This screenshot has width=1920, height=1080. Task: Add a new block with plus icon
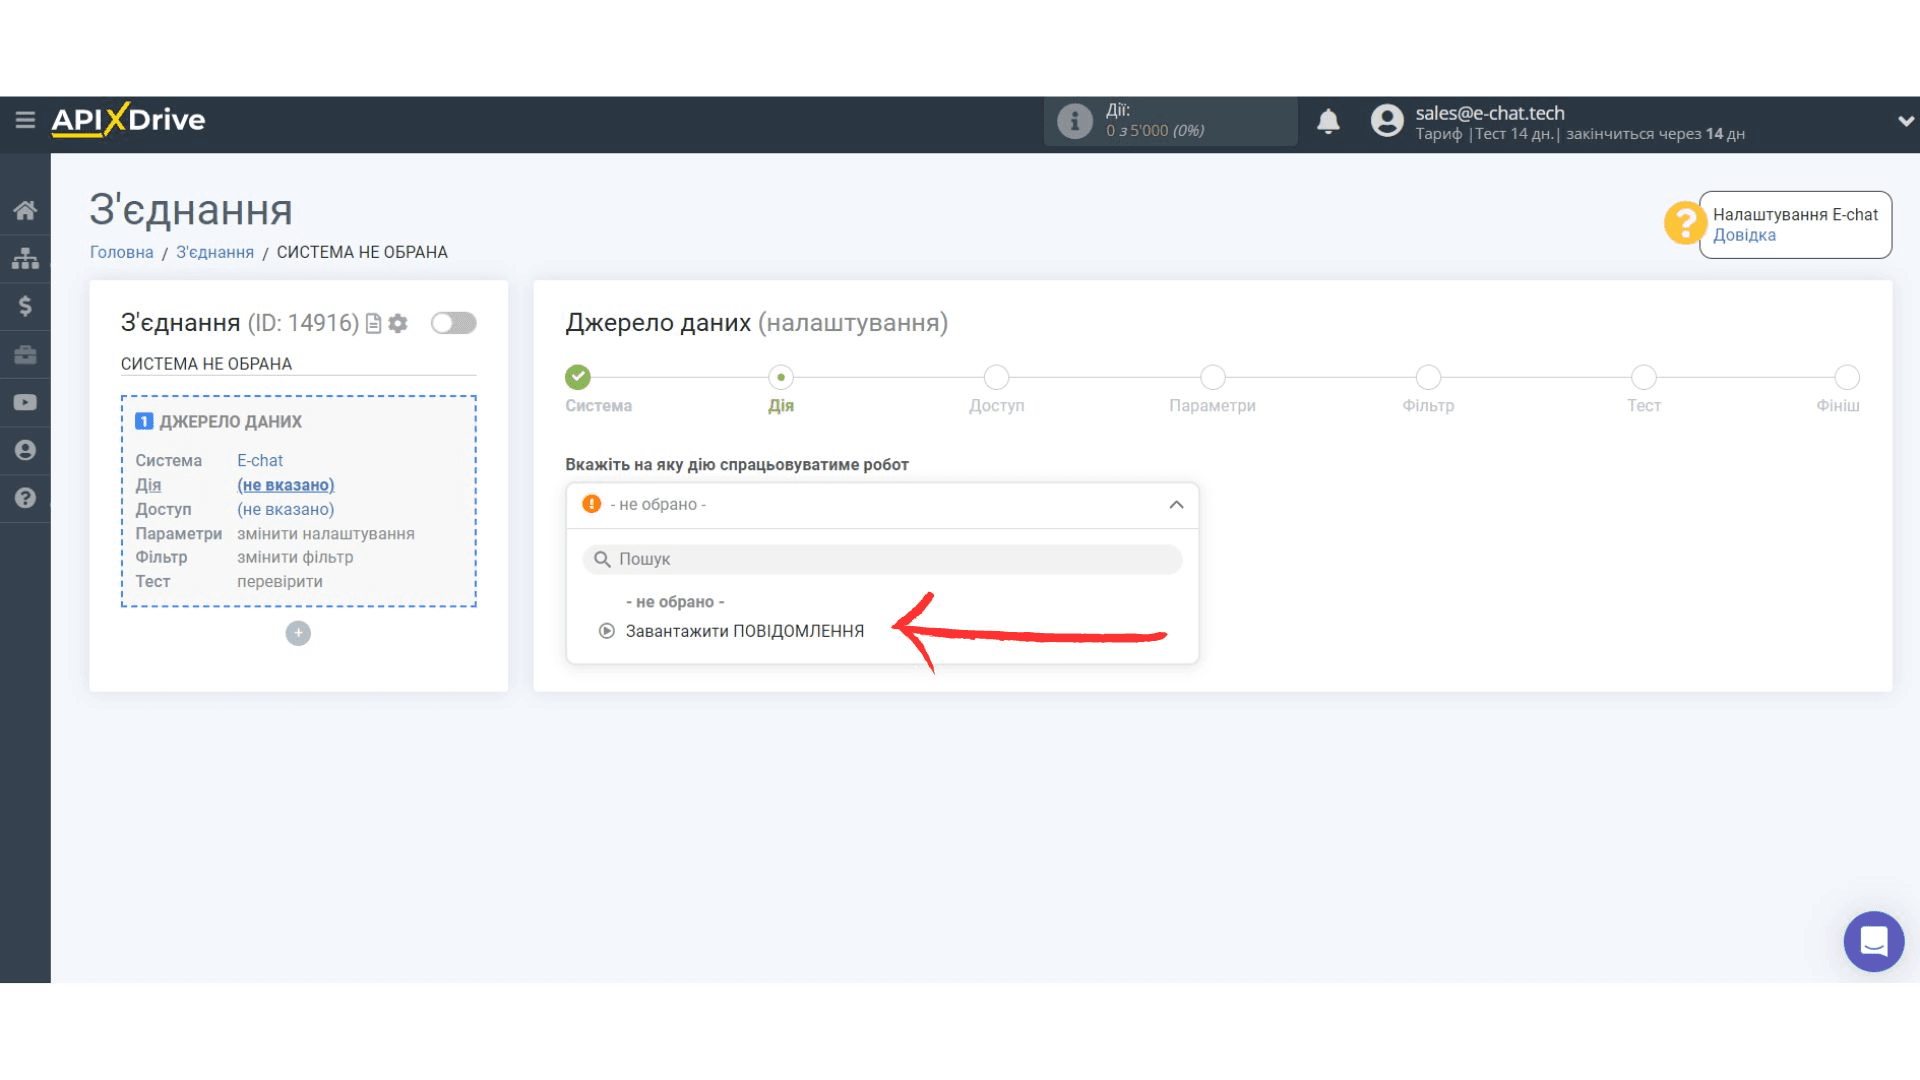click(x=298, y=633)
